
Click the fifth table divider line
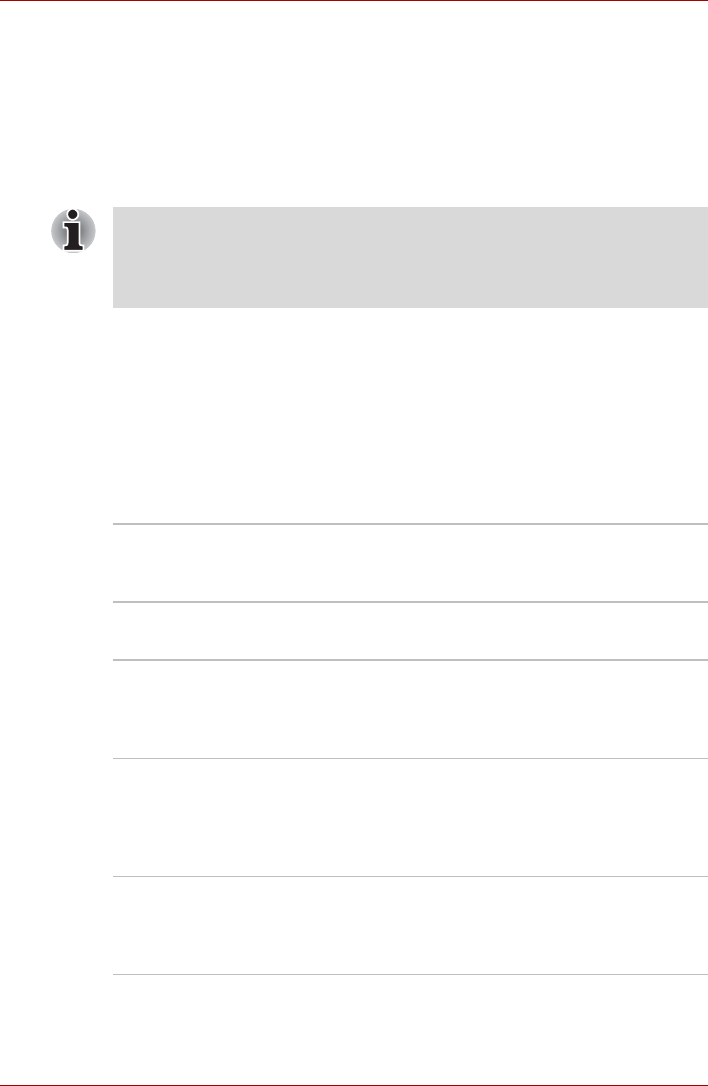[x=410, y=878]
